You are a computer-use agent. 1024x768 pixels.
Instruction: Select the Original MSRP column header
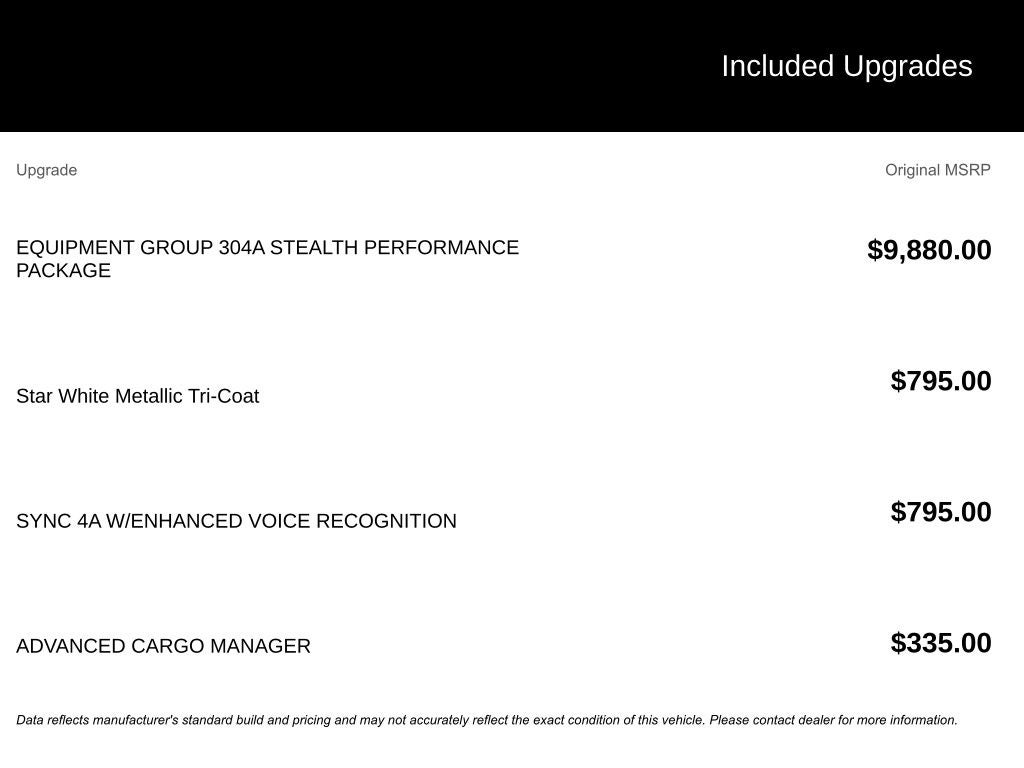(937, 170)
